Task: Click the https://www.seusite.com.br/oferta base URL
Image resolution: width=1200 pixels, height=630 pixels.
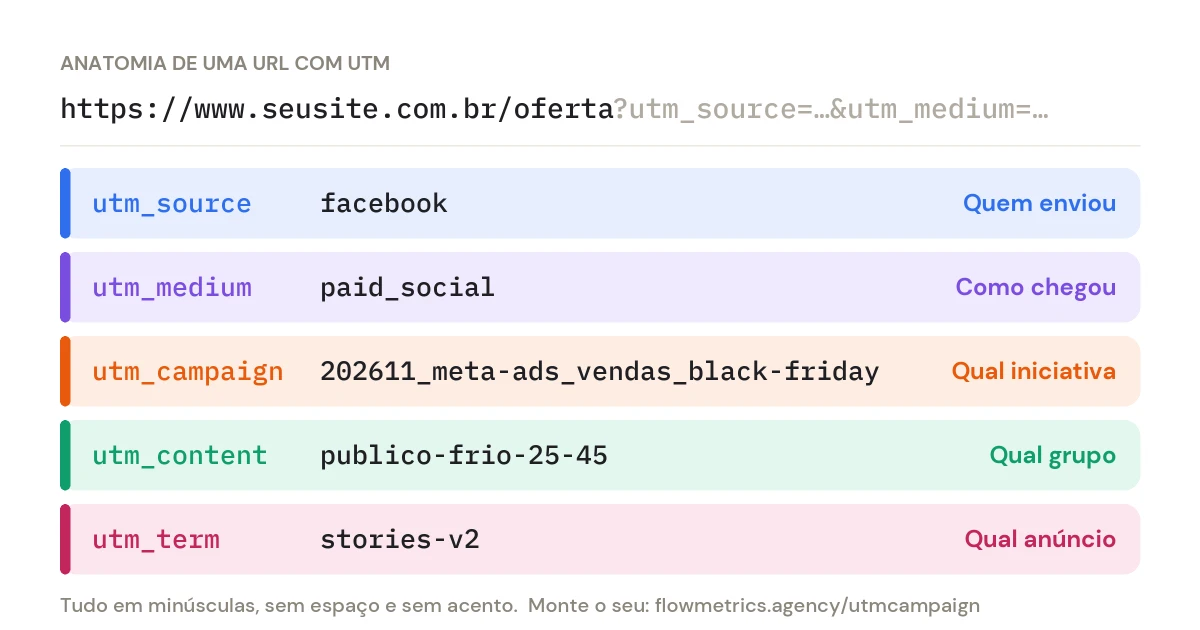Action: pos(337,108)
